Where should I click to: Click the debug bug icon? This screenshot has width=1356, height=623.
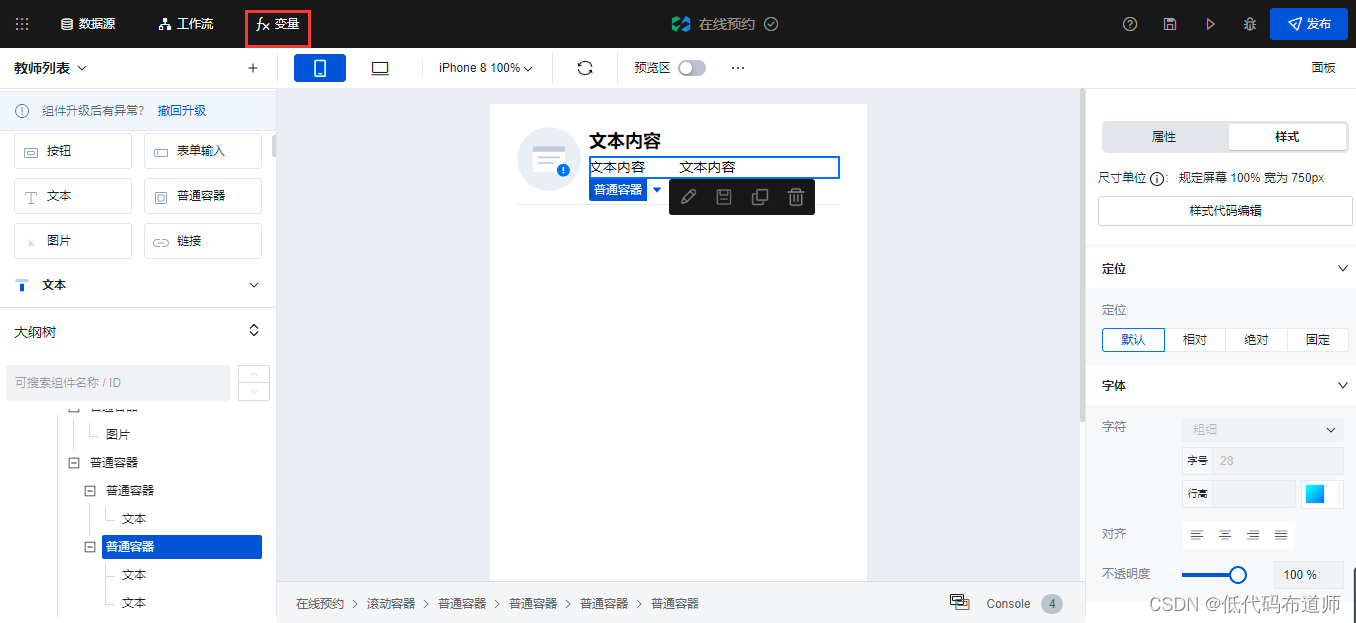point(1250,24)
